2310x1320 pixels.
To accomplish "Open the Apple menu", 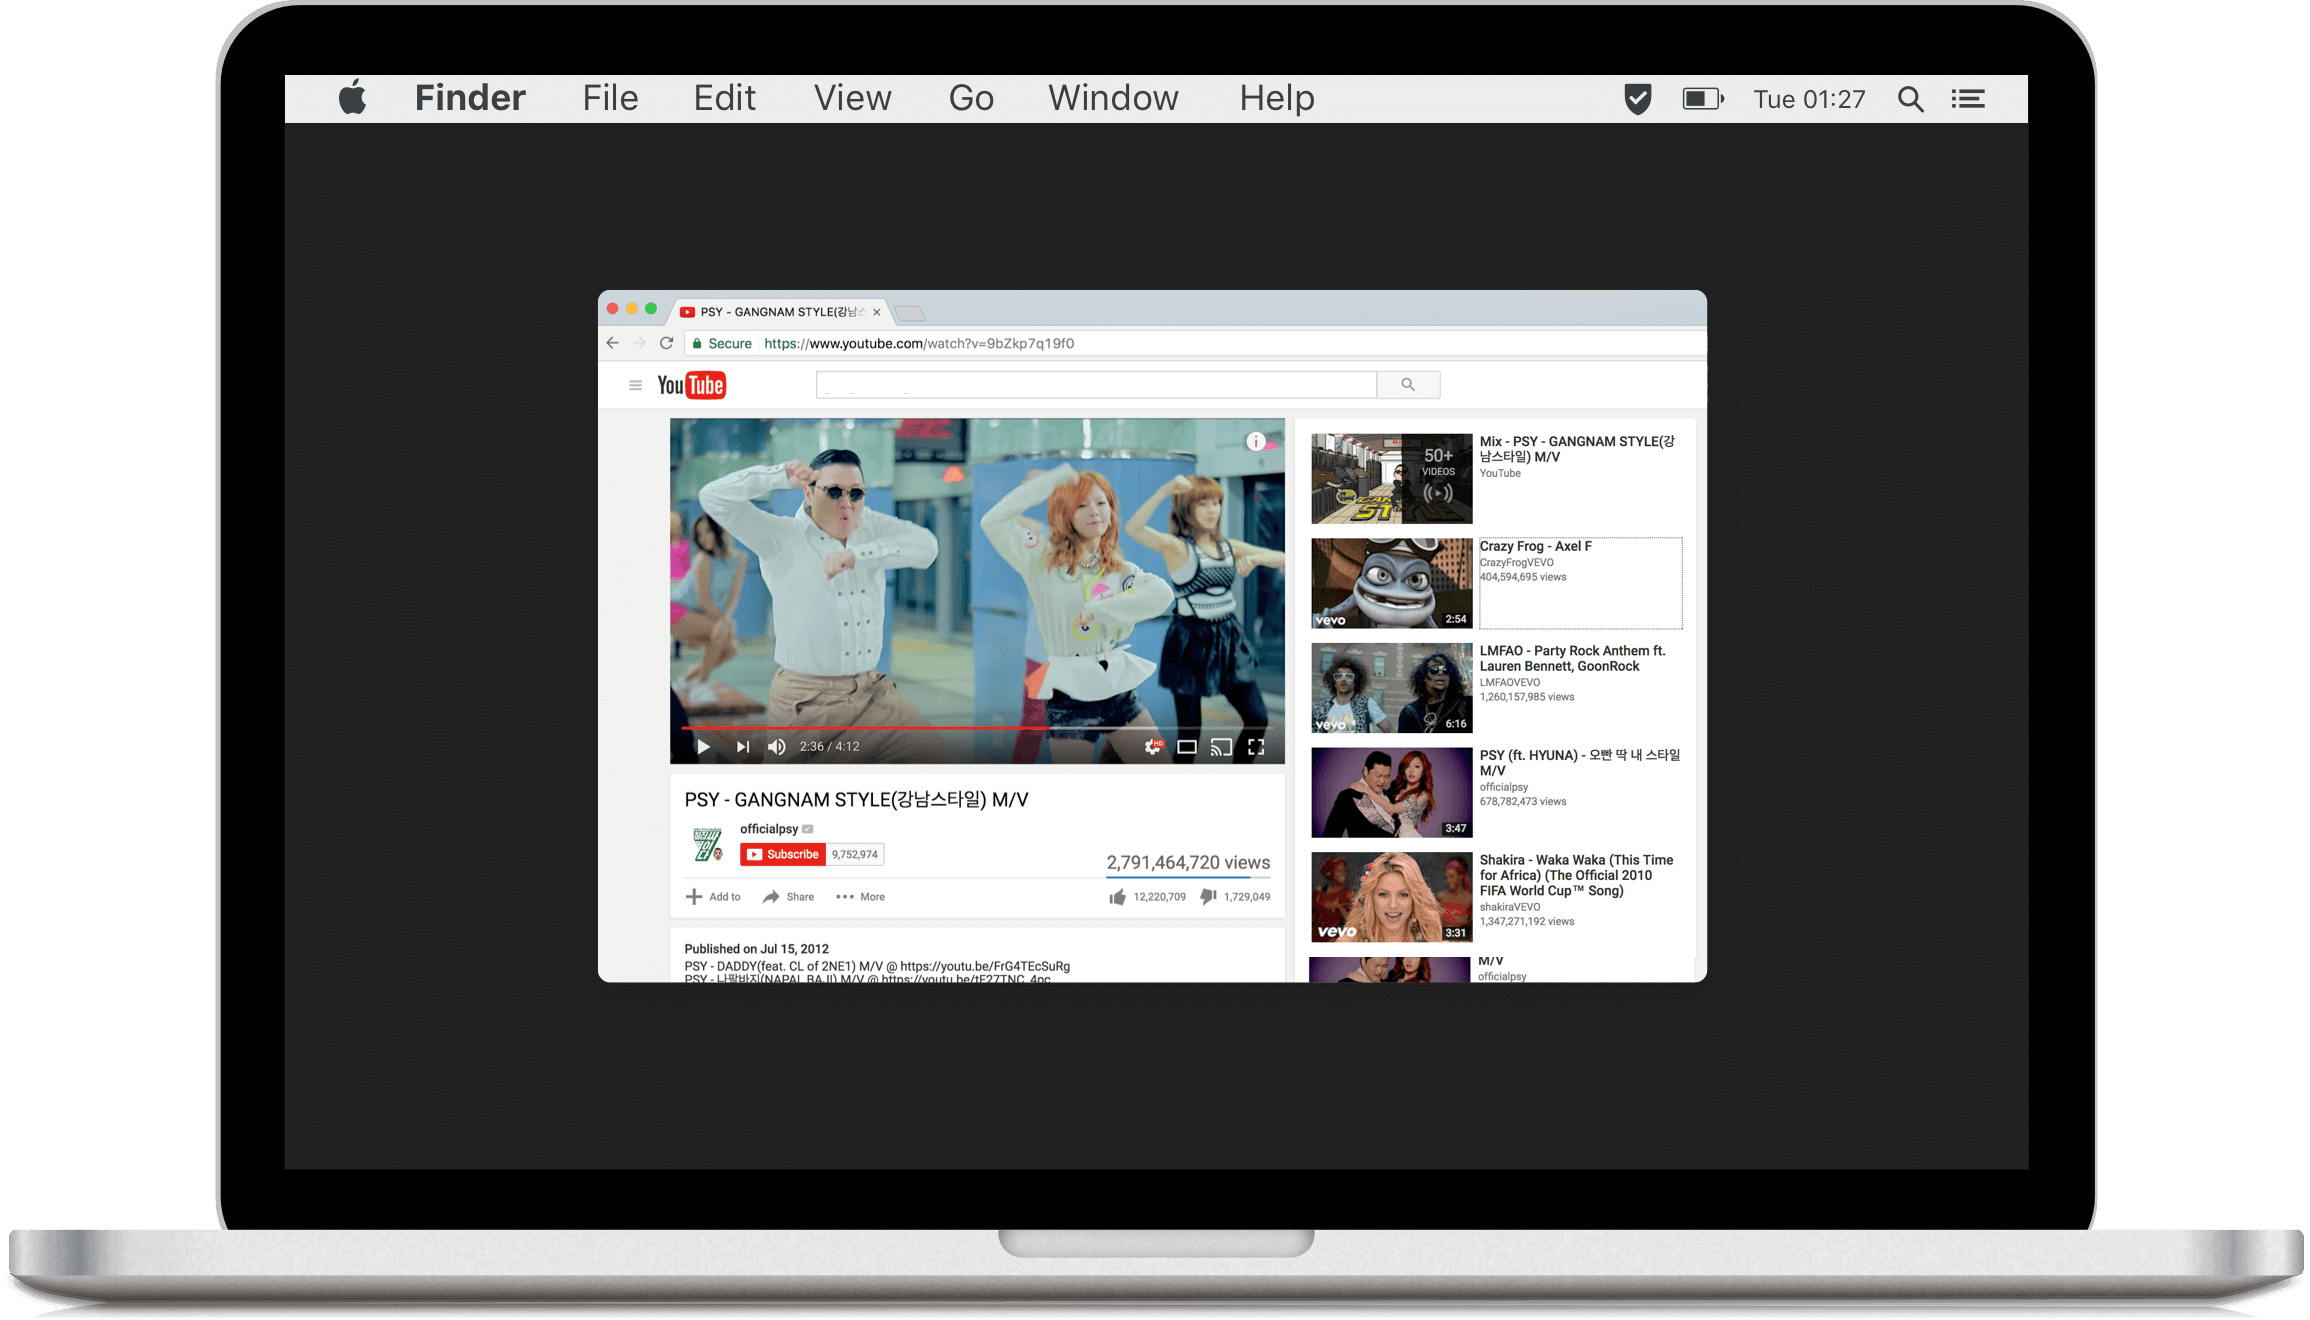I will (352, 98).
